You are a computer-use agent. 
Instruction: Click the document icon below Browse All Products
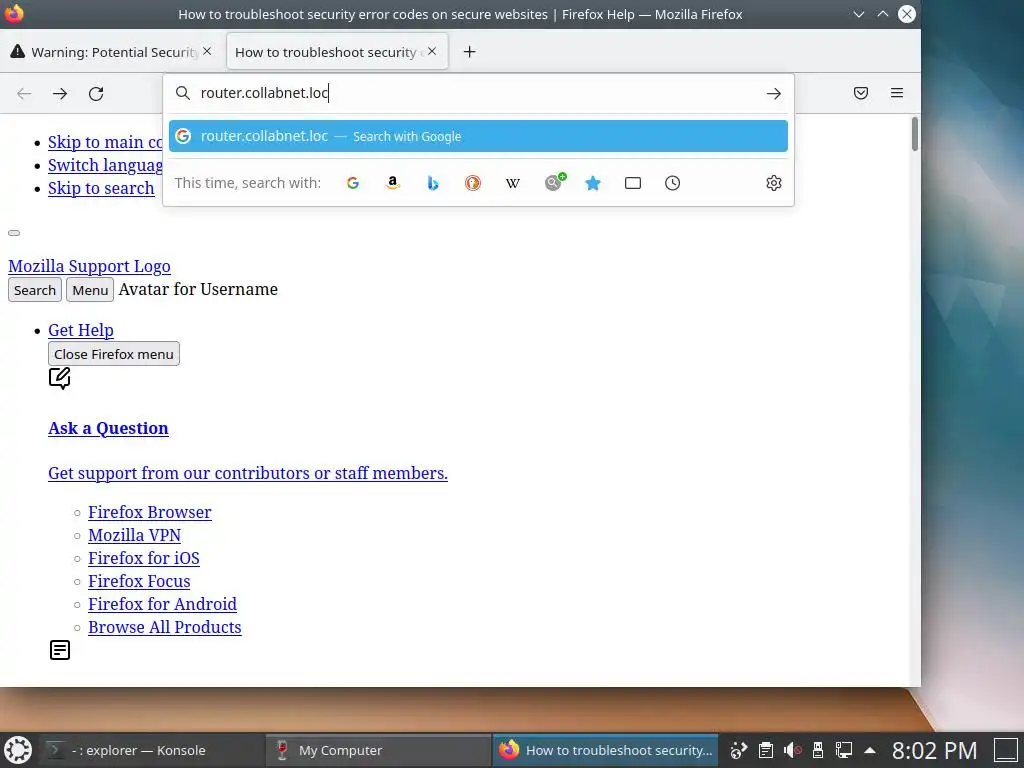[x=60, y=650]
